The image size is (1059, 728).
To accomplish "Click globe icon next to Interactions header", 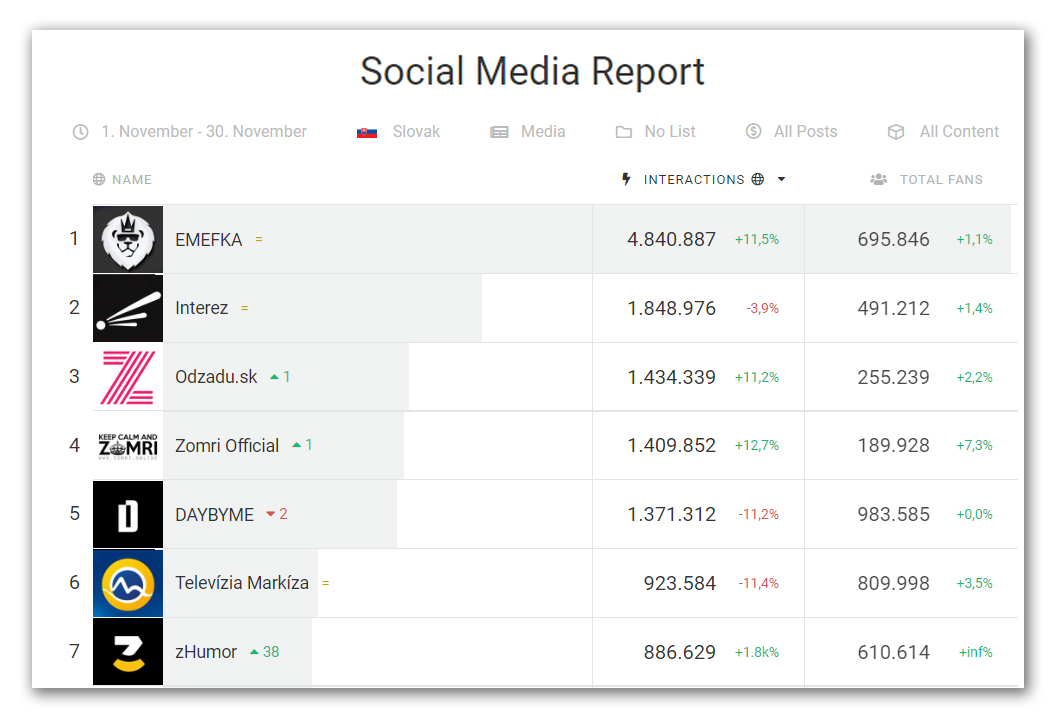I will 758,180.
